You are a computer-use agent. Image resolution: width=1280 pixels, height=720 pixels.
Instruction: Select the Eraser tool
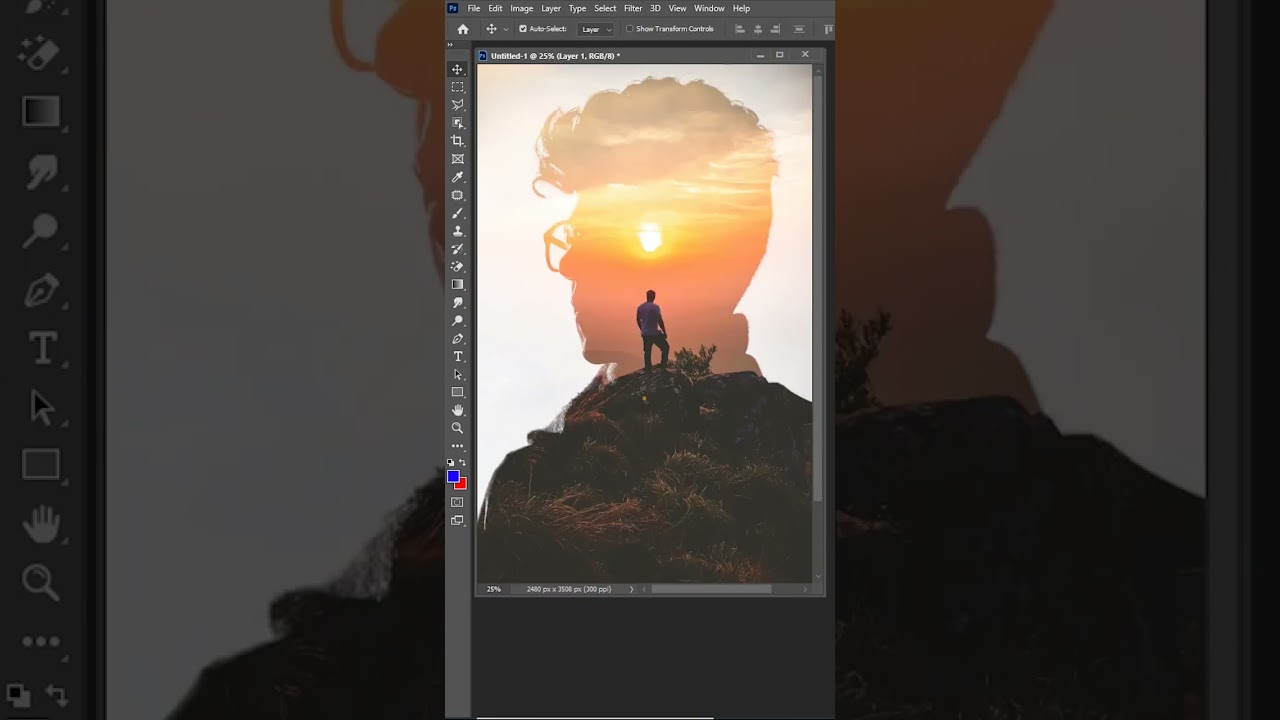tap(458, 267)
